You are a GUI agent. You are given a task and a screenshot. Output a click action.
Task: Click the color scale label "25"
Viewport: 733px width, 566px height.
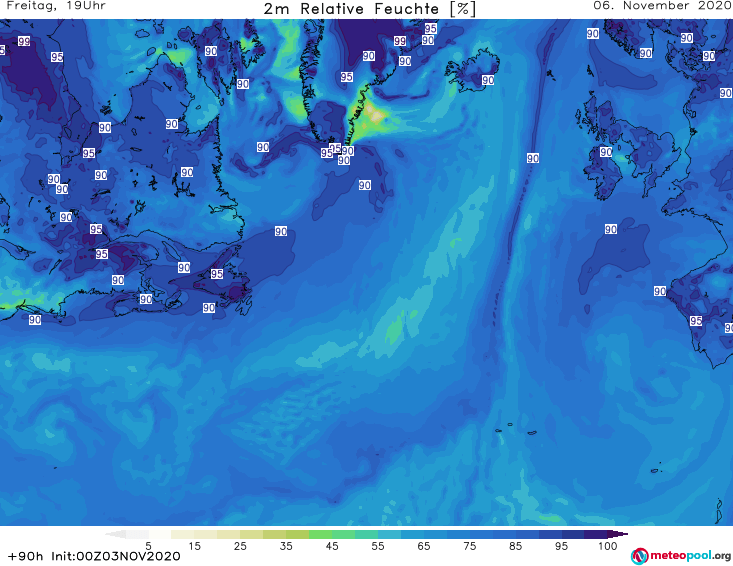(x=240, y=546)
